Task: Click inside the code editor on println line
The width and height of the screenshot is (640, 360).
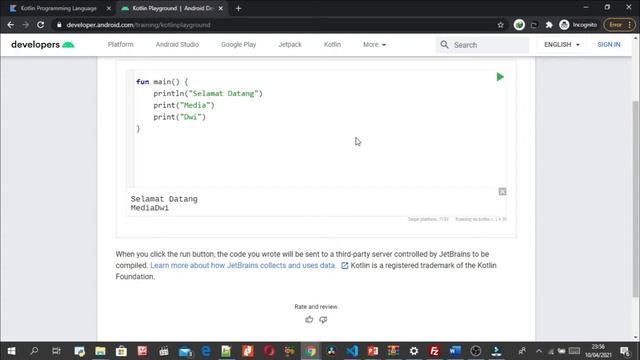Action: (x=208, y=93)
